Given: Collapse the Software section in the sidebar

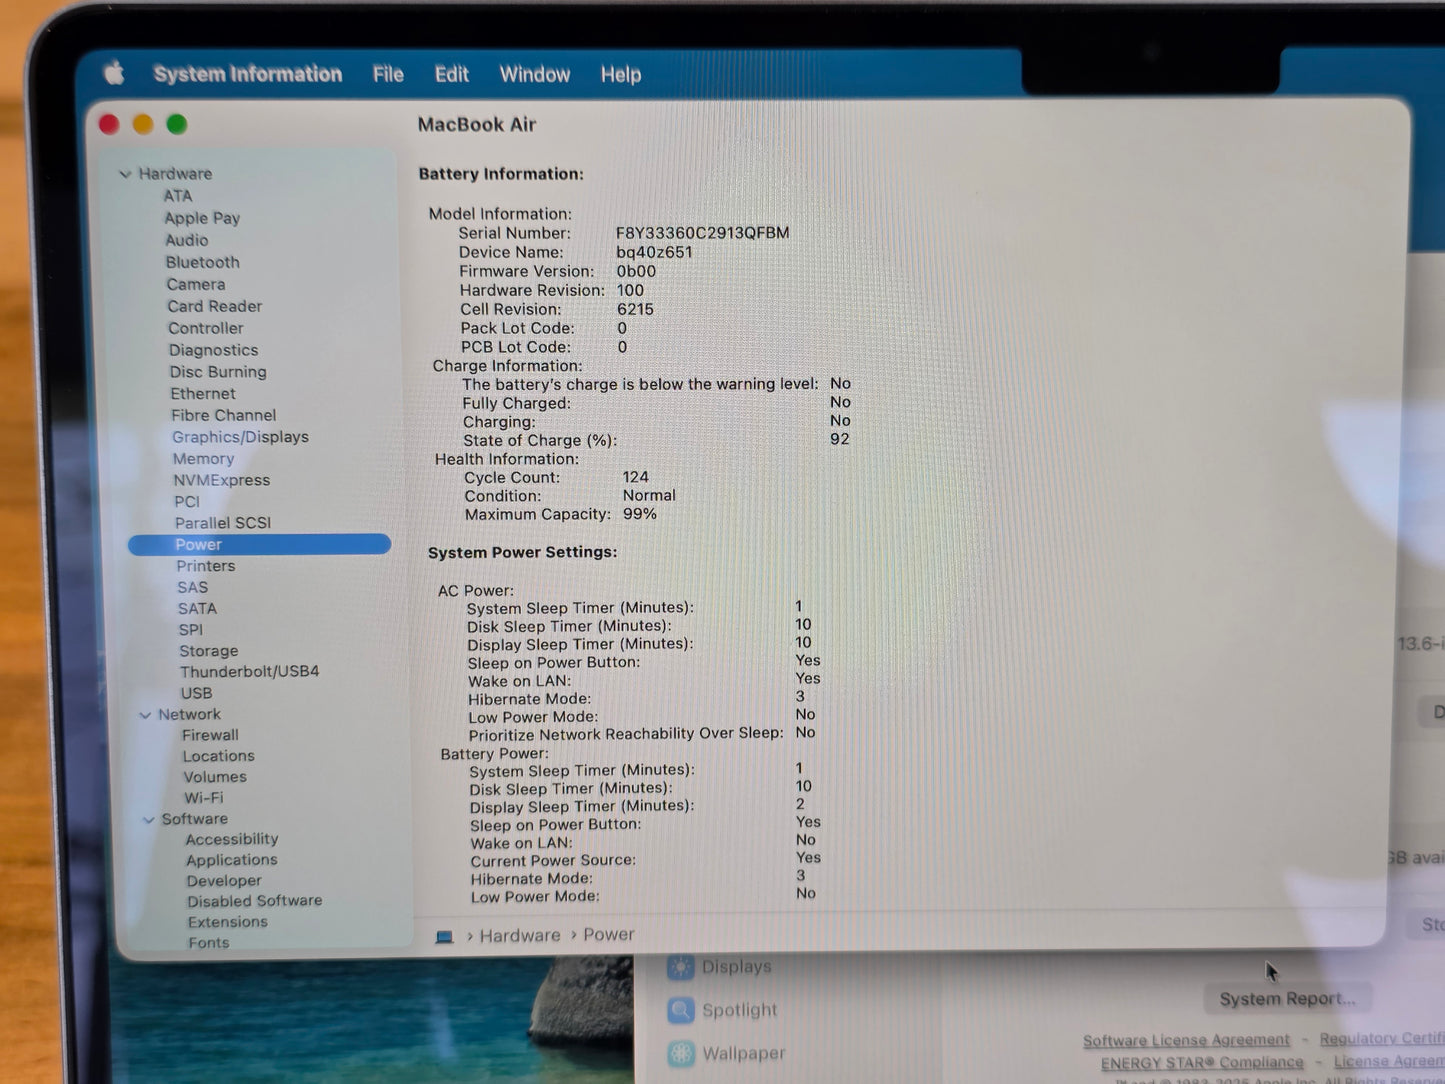Looking at the screenshot, I should click(x=148, y=818).
